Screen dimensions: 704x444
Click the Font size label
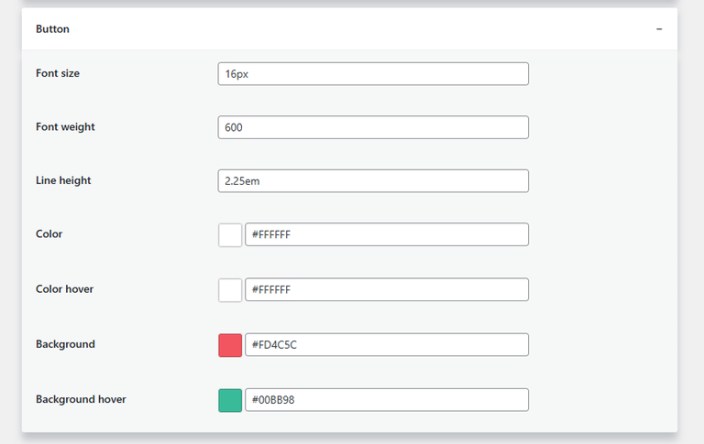point(59,73)
